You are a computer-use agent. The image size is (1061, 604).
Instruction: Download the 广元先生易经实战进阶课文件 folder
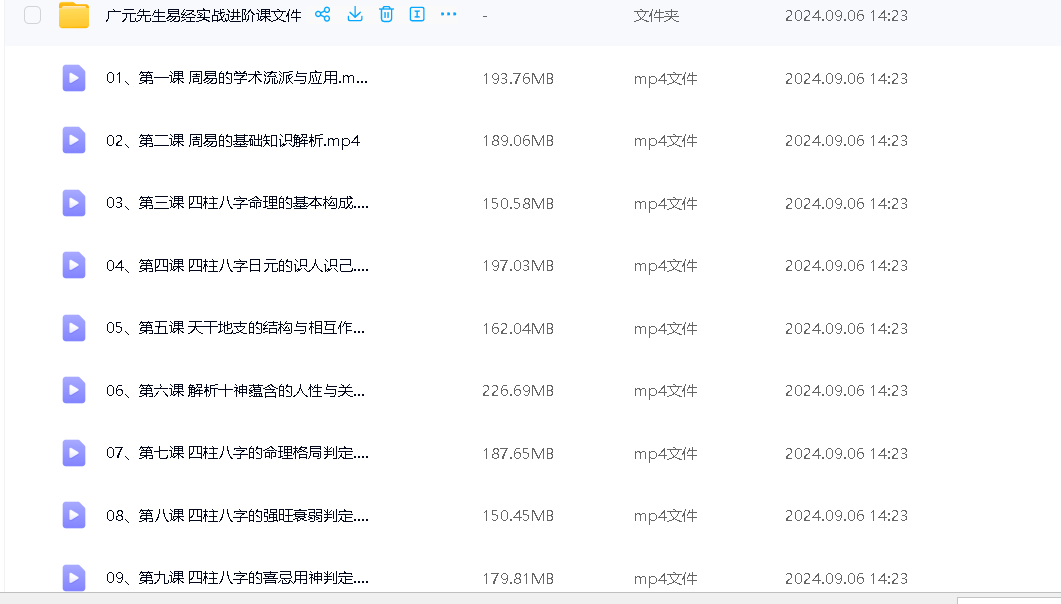point(354,15)
